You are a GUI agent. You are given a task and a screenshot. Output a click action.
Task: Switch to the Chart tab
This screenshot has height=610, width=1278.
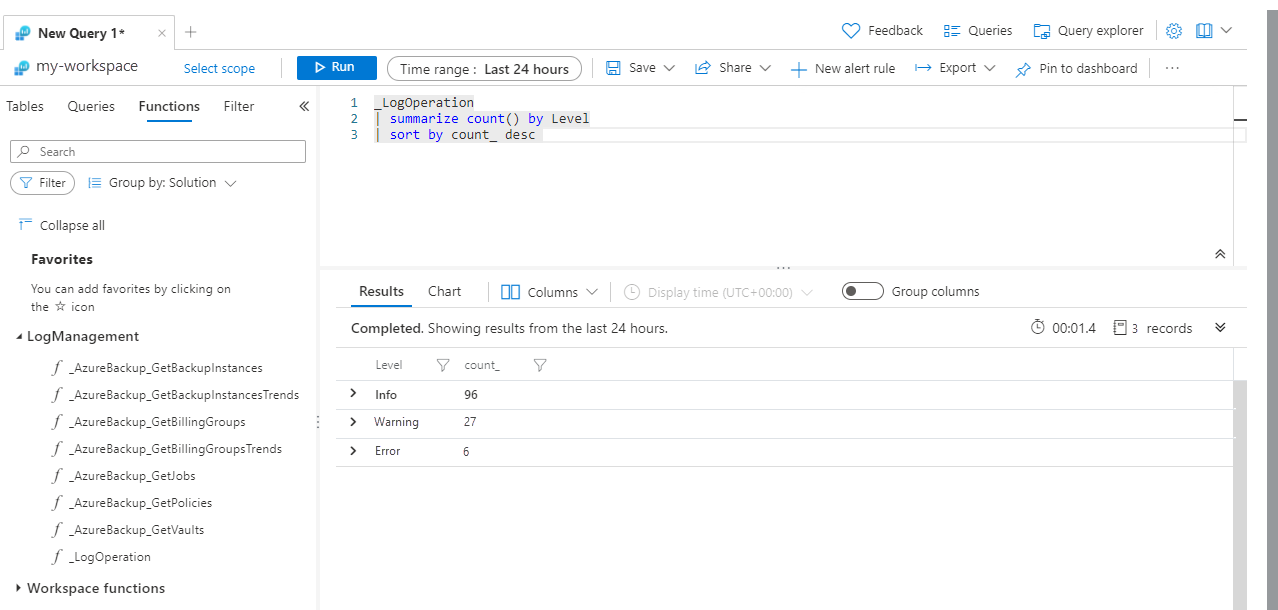click(444, 292)
